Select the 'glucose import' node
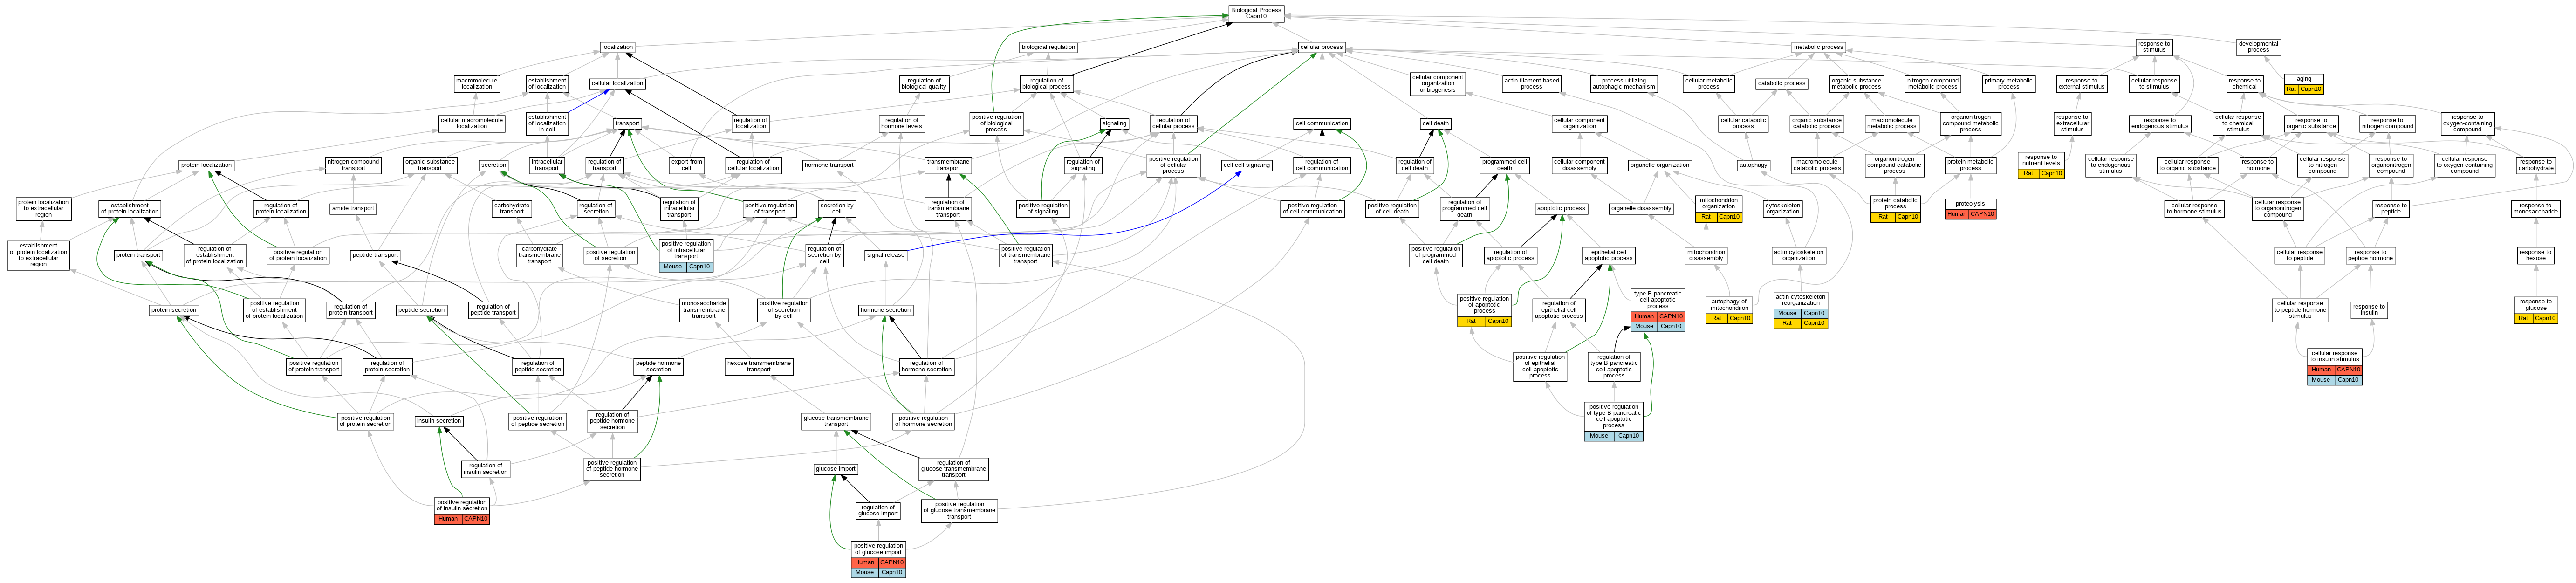 835,469
